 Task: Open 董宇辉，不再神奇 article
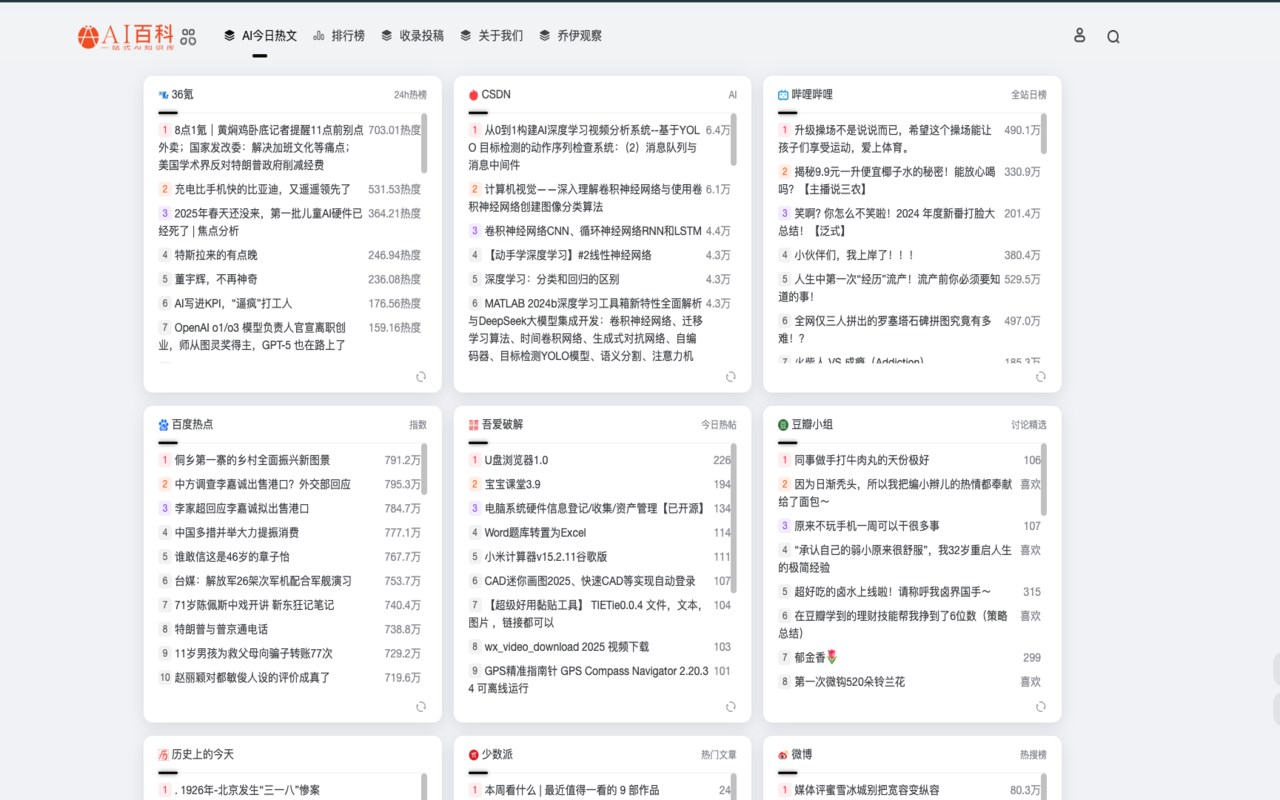coord(216,279)
